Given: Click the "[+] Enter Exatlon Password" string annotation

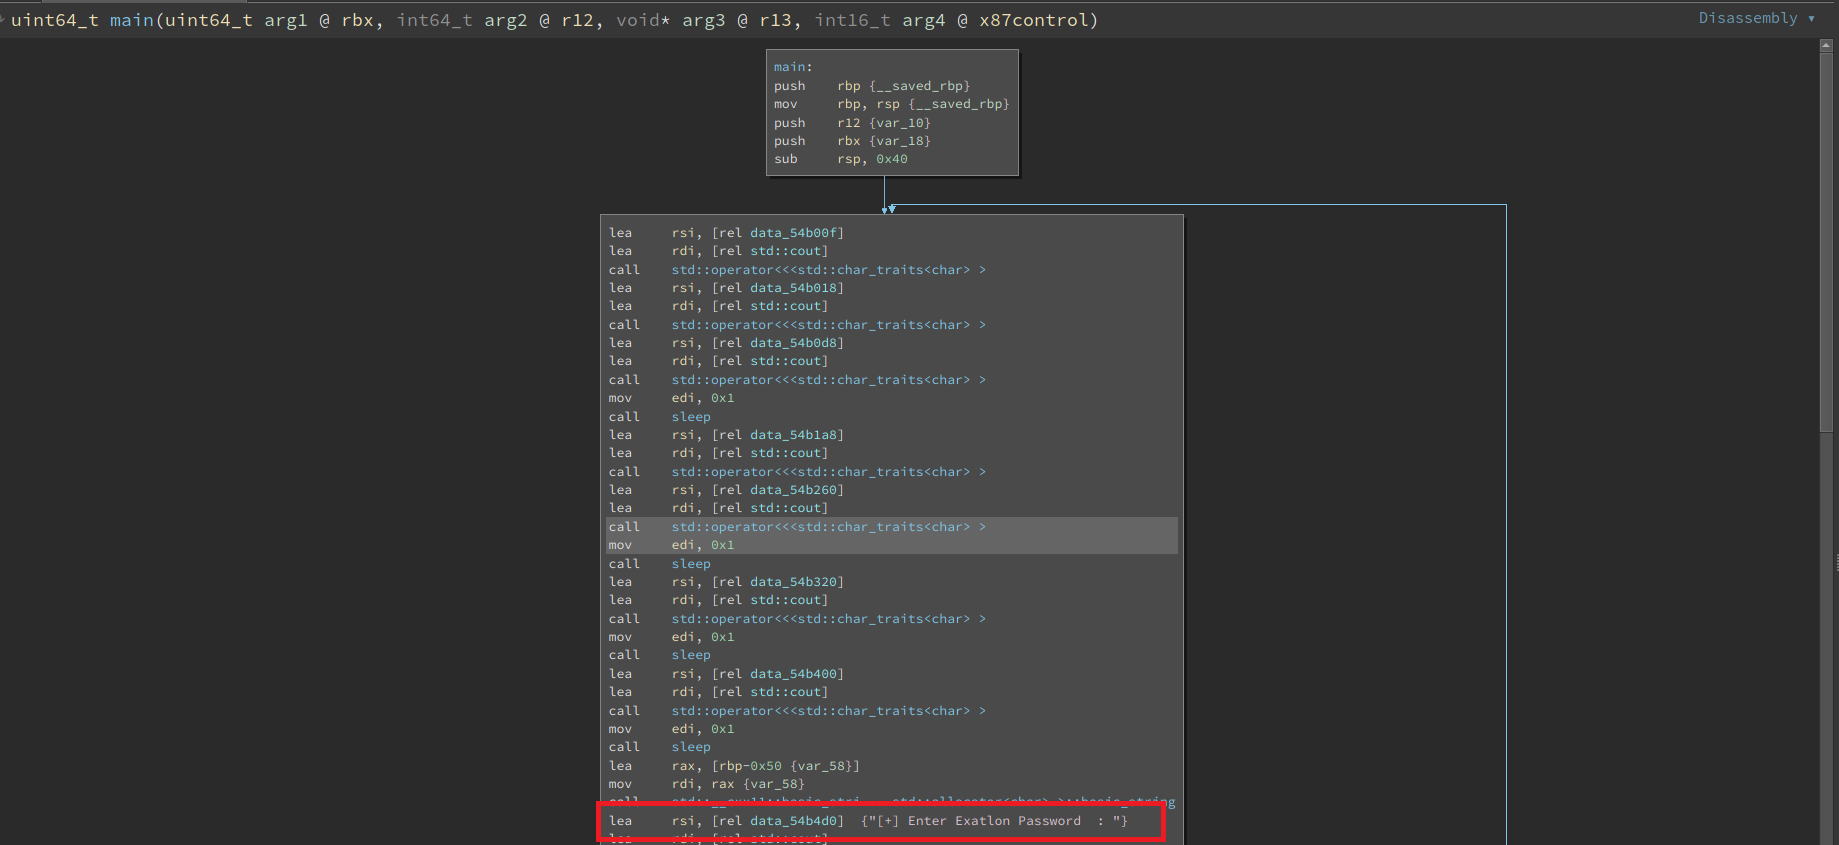Looking at the screenshot, I should 994,821.
